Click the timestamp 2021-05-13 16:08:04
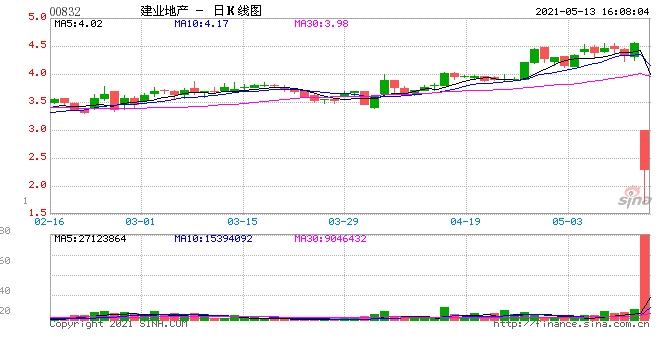 point(592,12)
